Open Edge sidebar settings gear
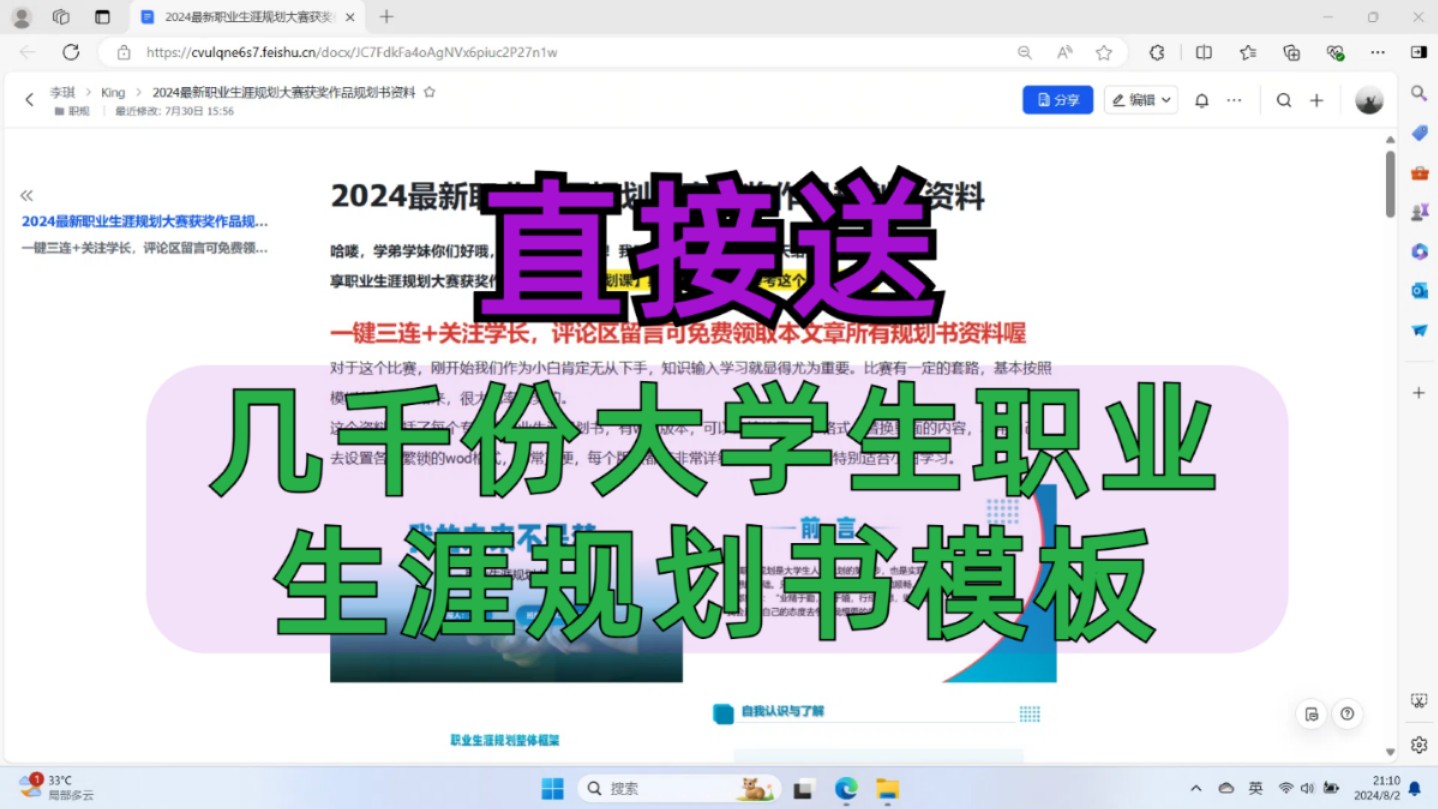The image size is (1438, 809). pos(1418,745)
